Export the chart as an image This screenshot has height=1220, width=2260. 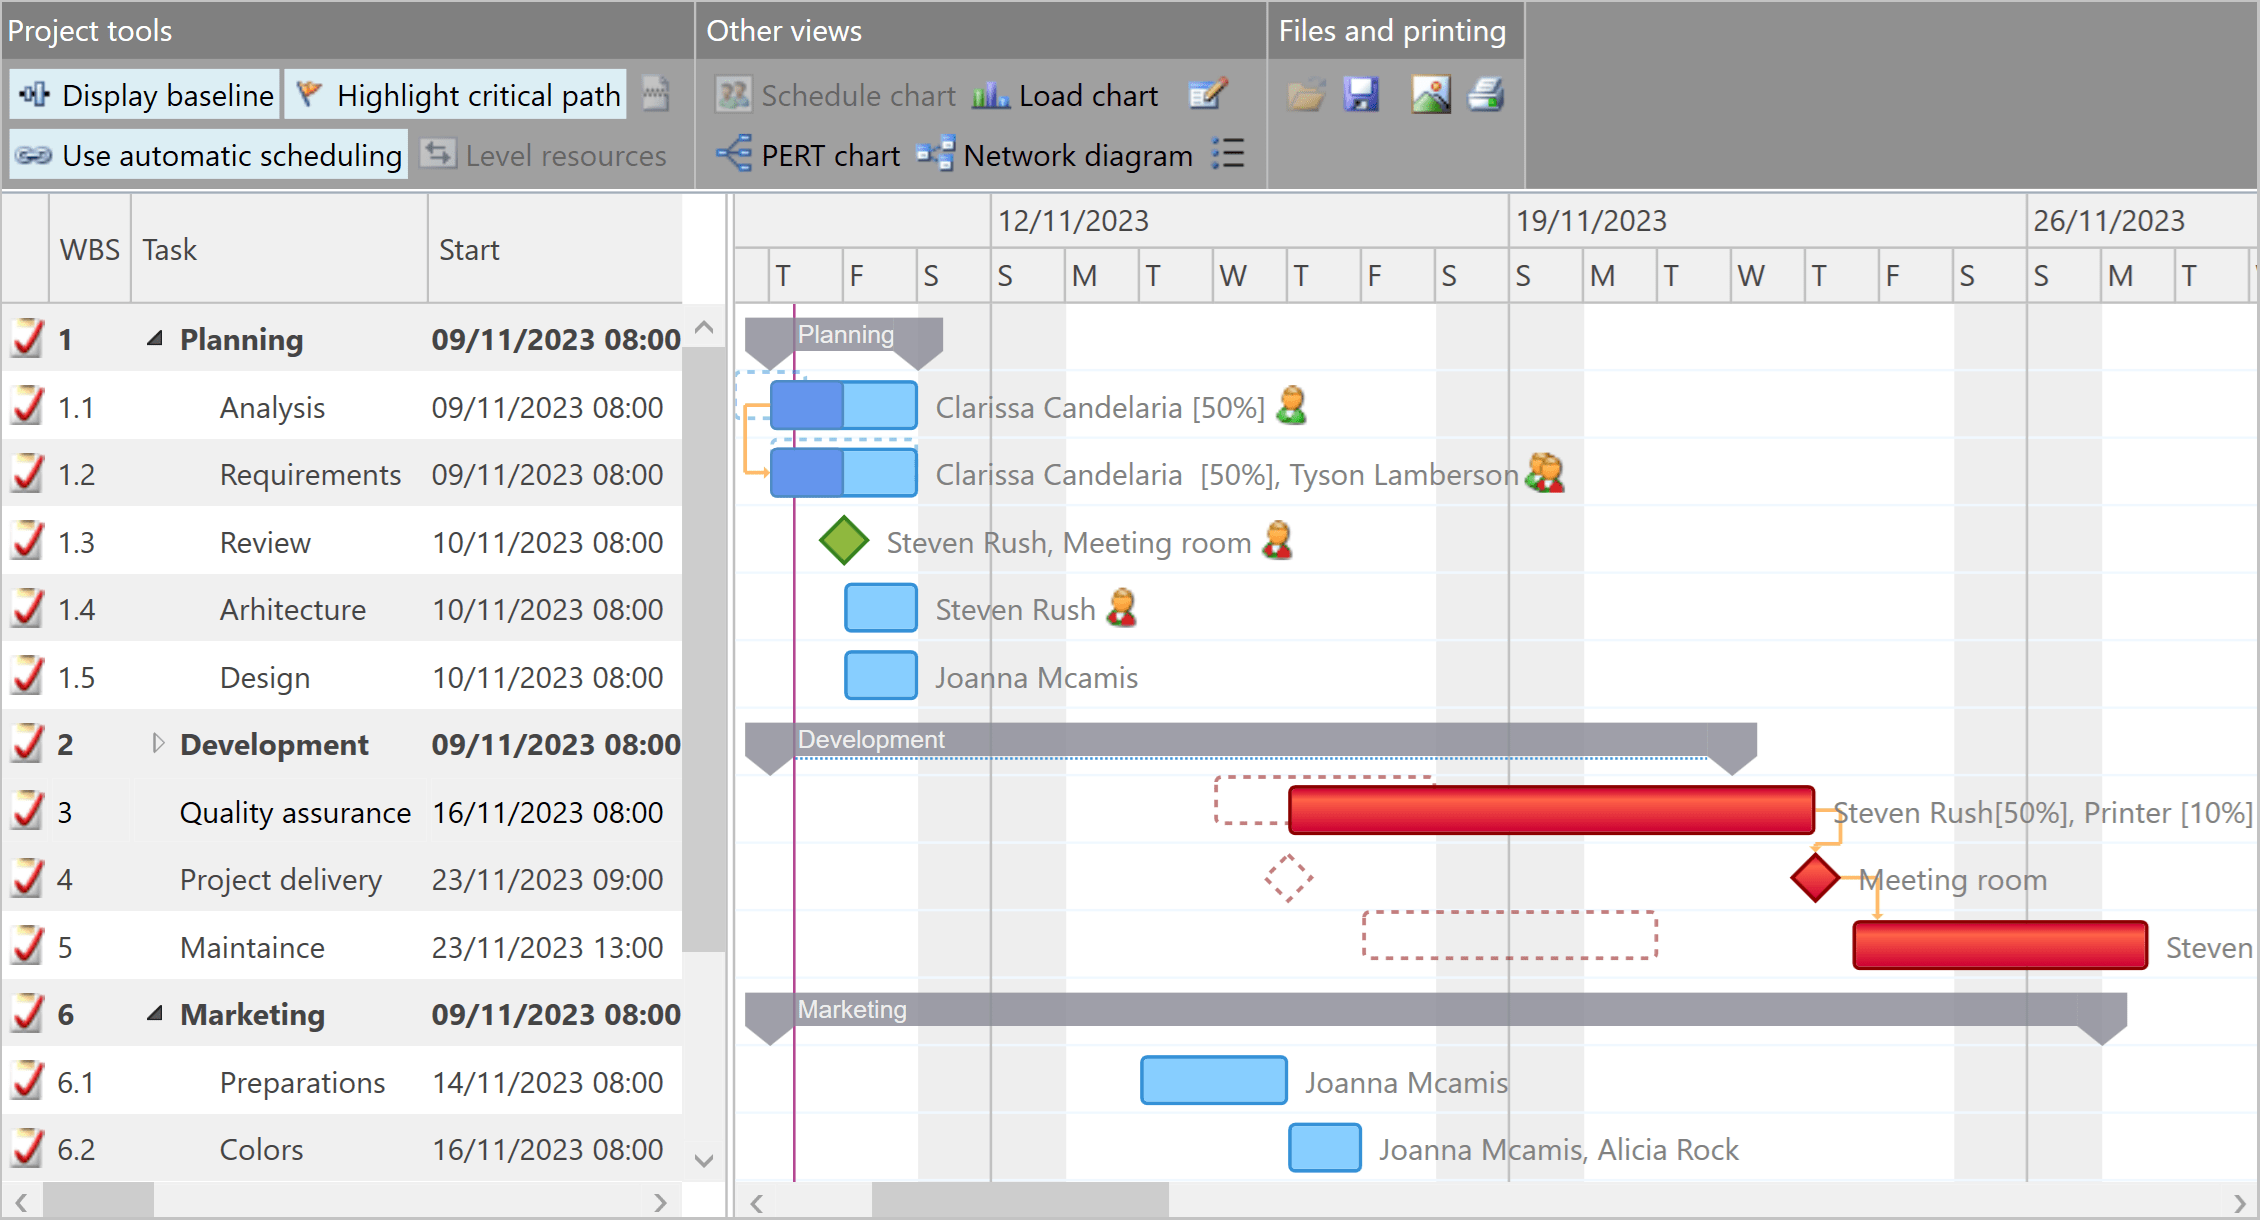pos(1430,95)
